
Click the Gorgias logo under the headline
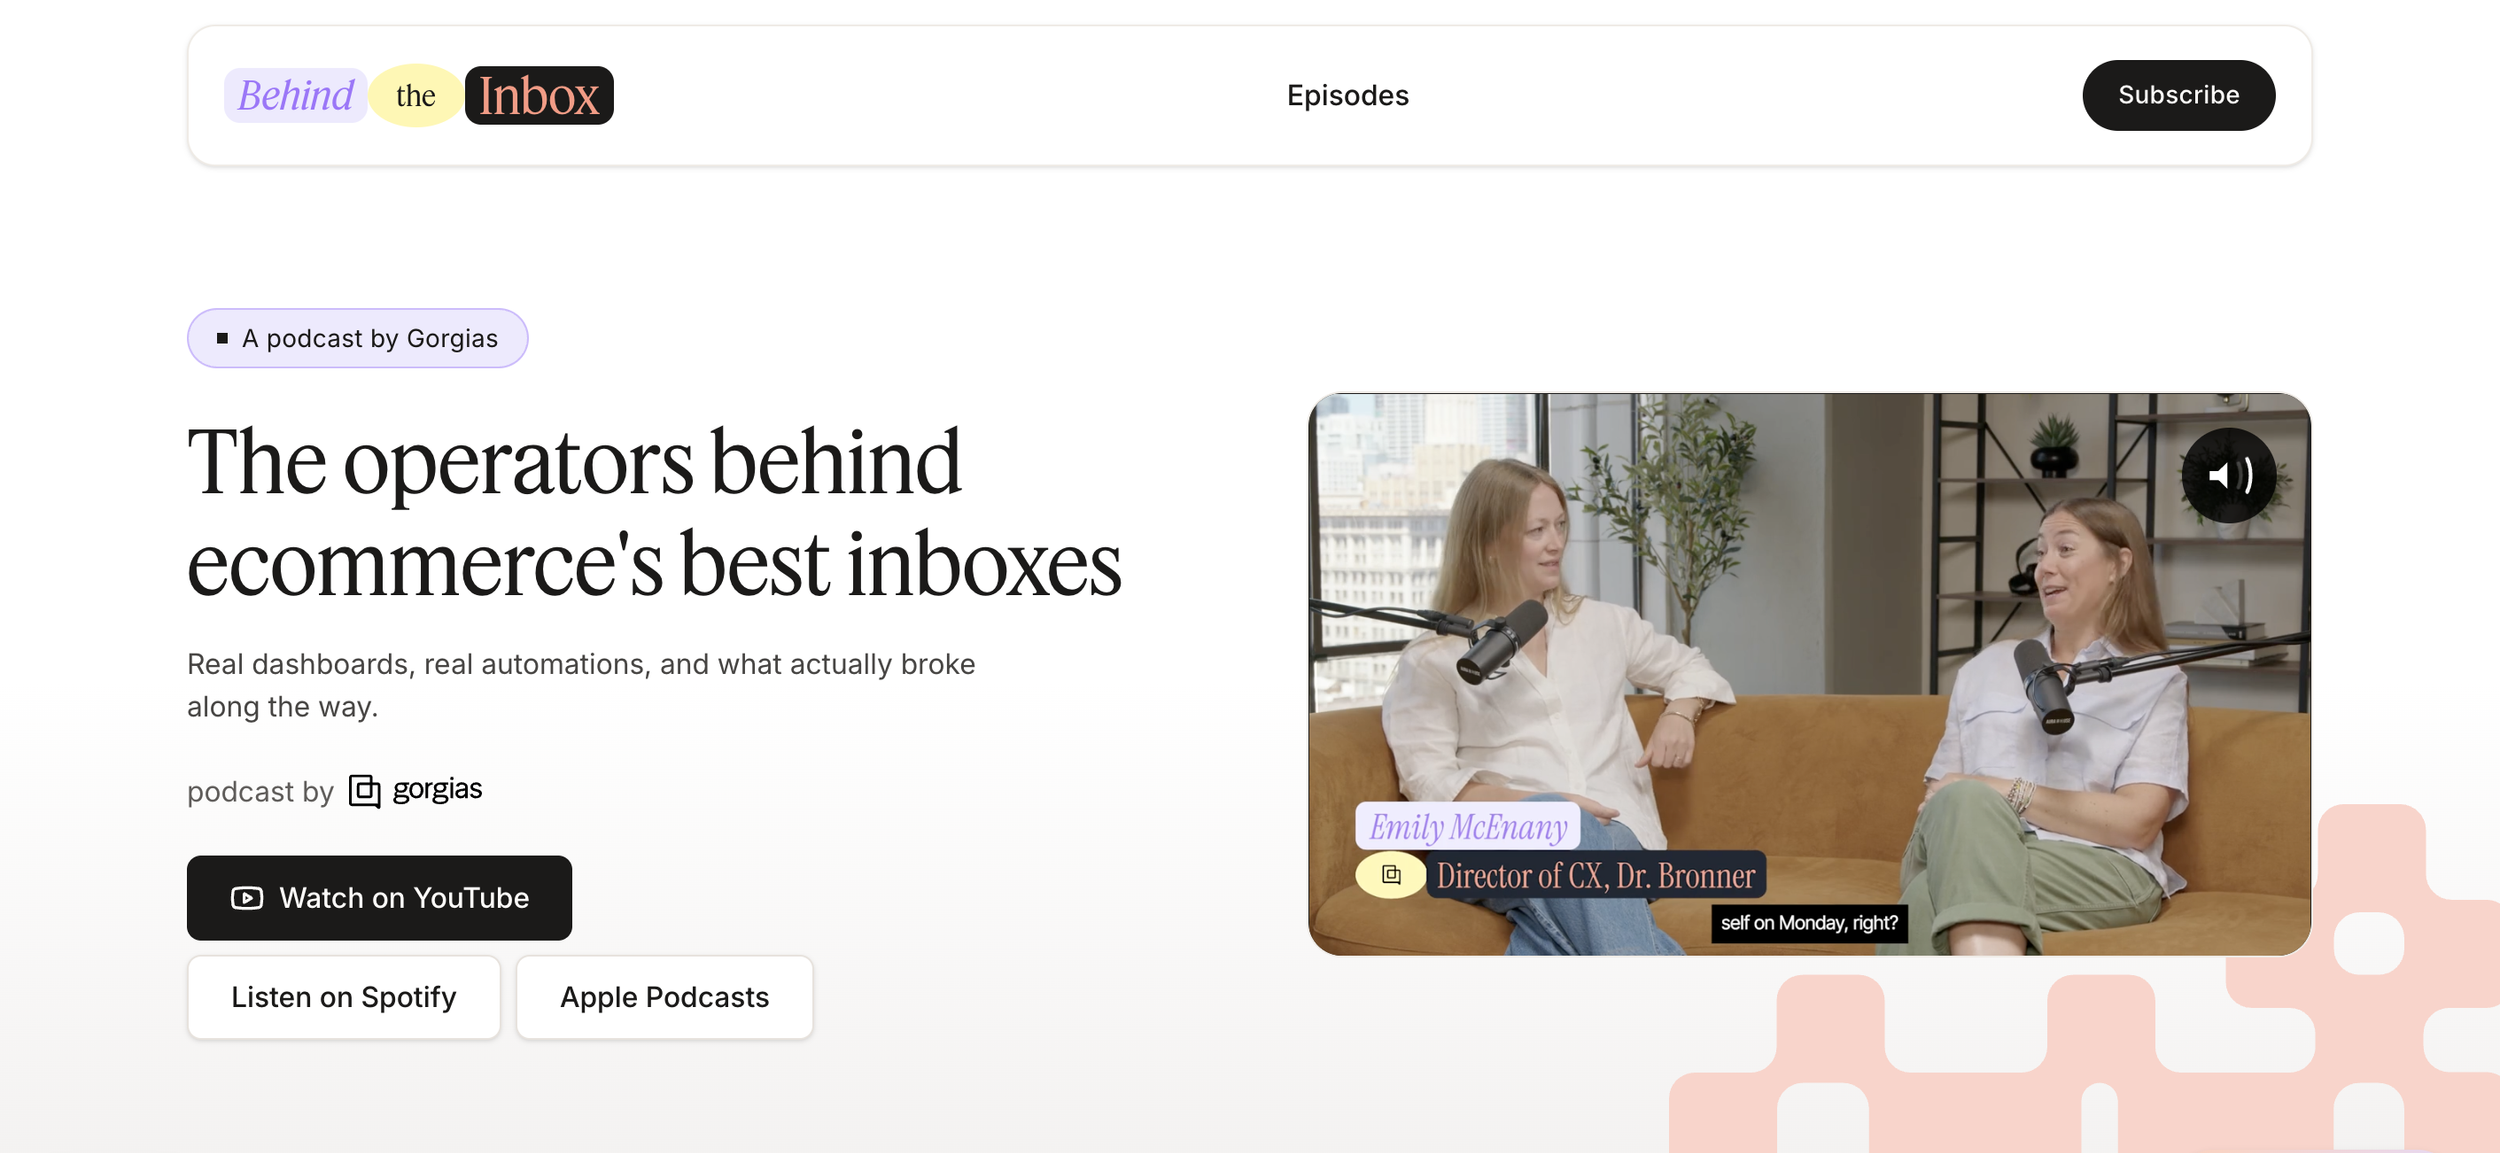pos(415,790)
